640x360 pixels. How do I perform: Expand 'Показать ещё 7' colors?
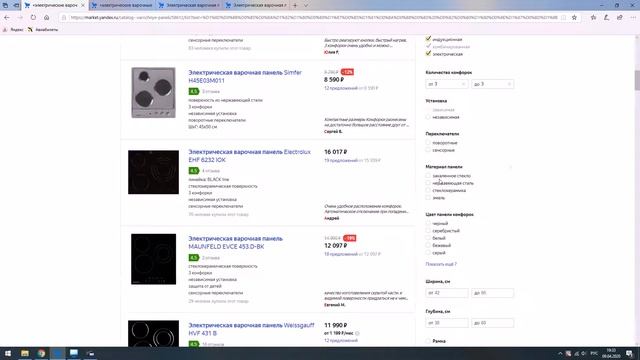[x=441, y=264]
